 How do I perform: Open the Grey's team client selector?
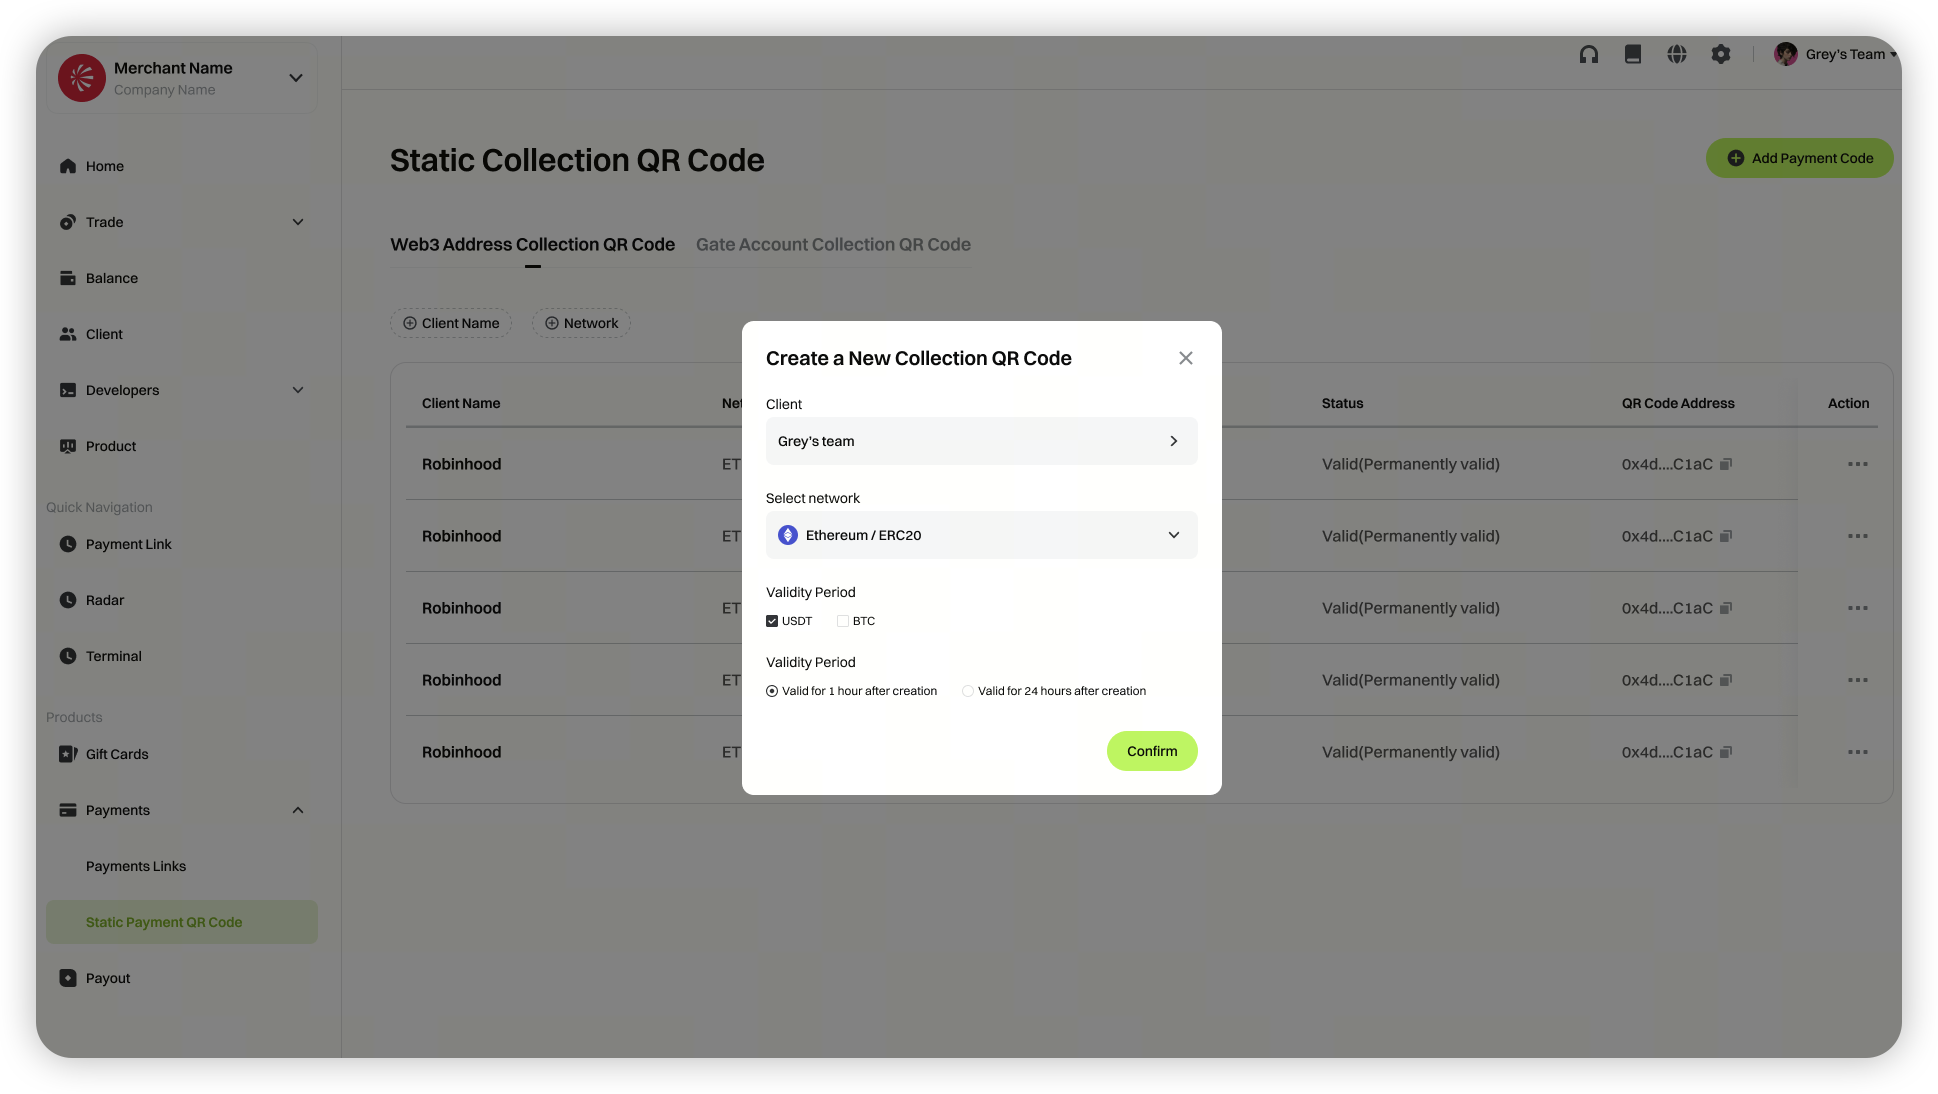981,441
